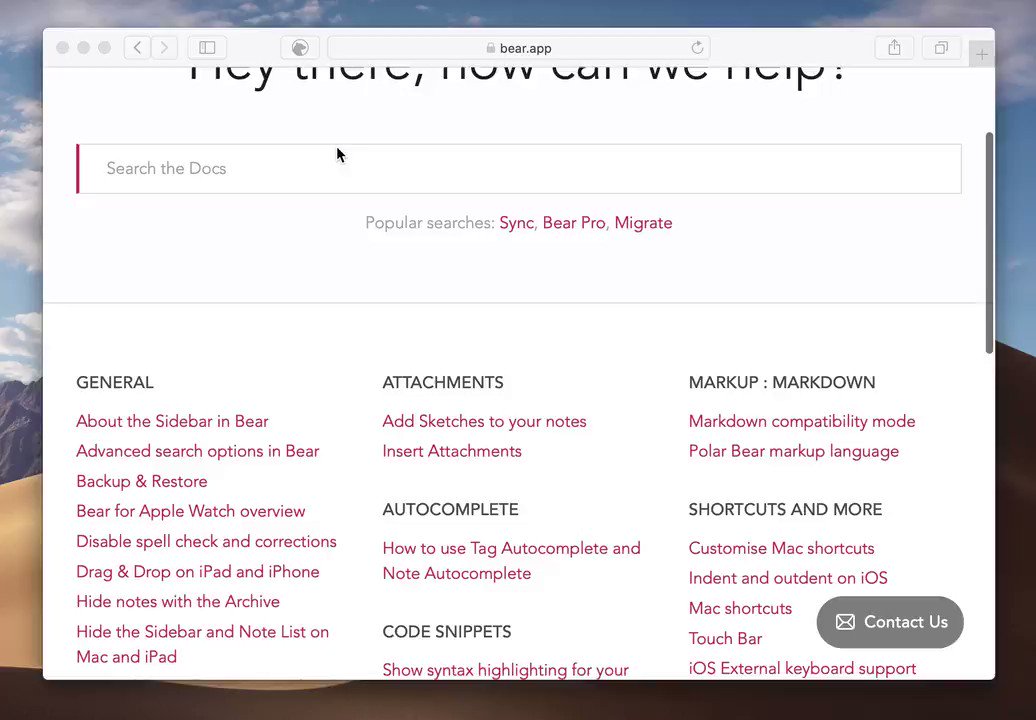Open Advanced search options in Bear
1036x720 pixels.
coord(198,451)
